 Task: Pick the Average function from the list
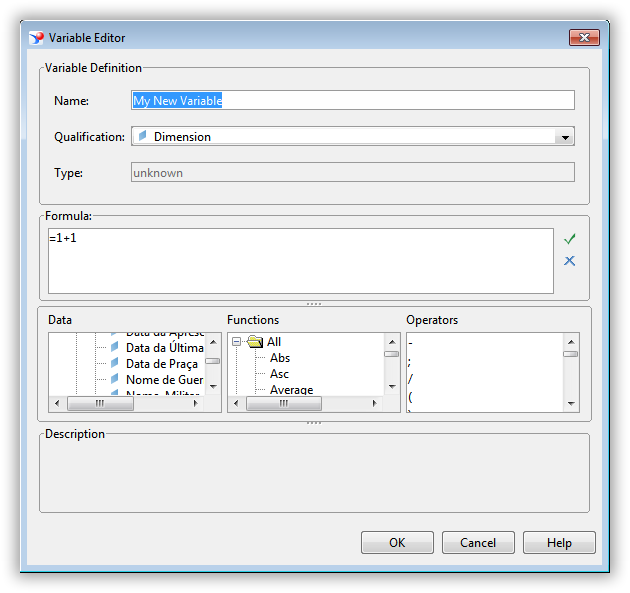coord(291,390)
